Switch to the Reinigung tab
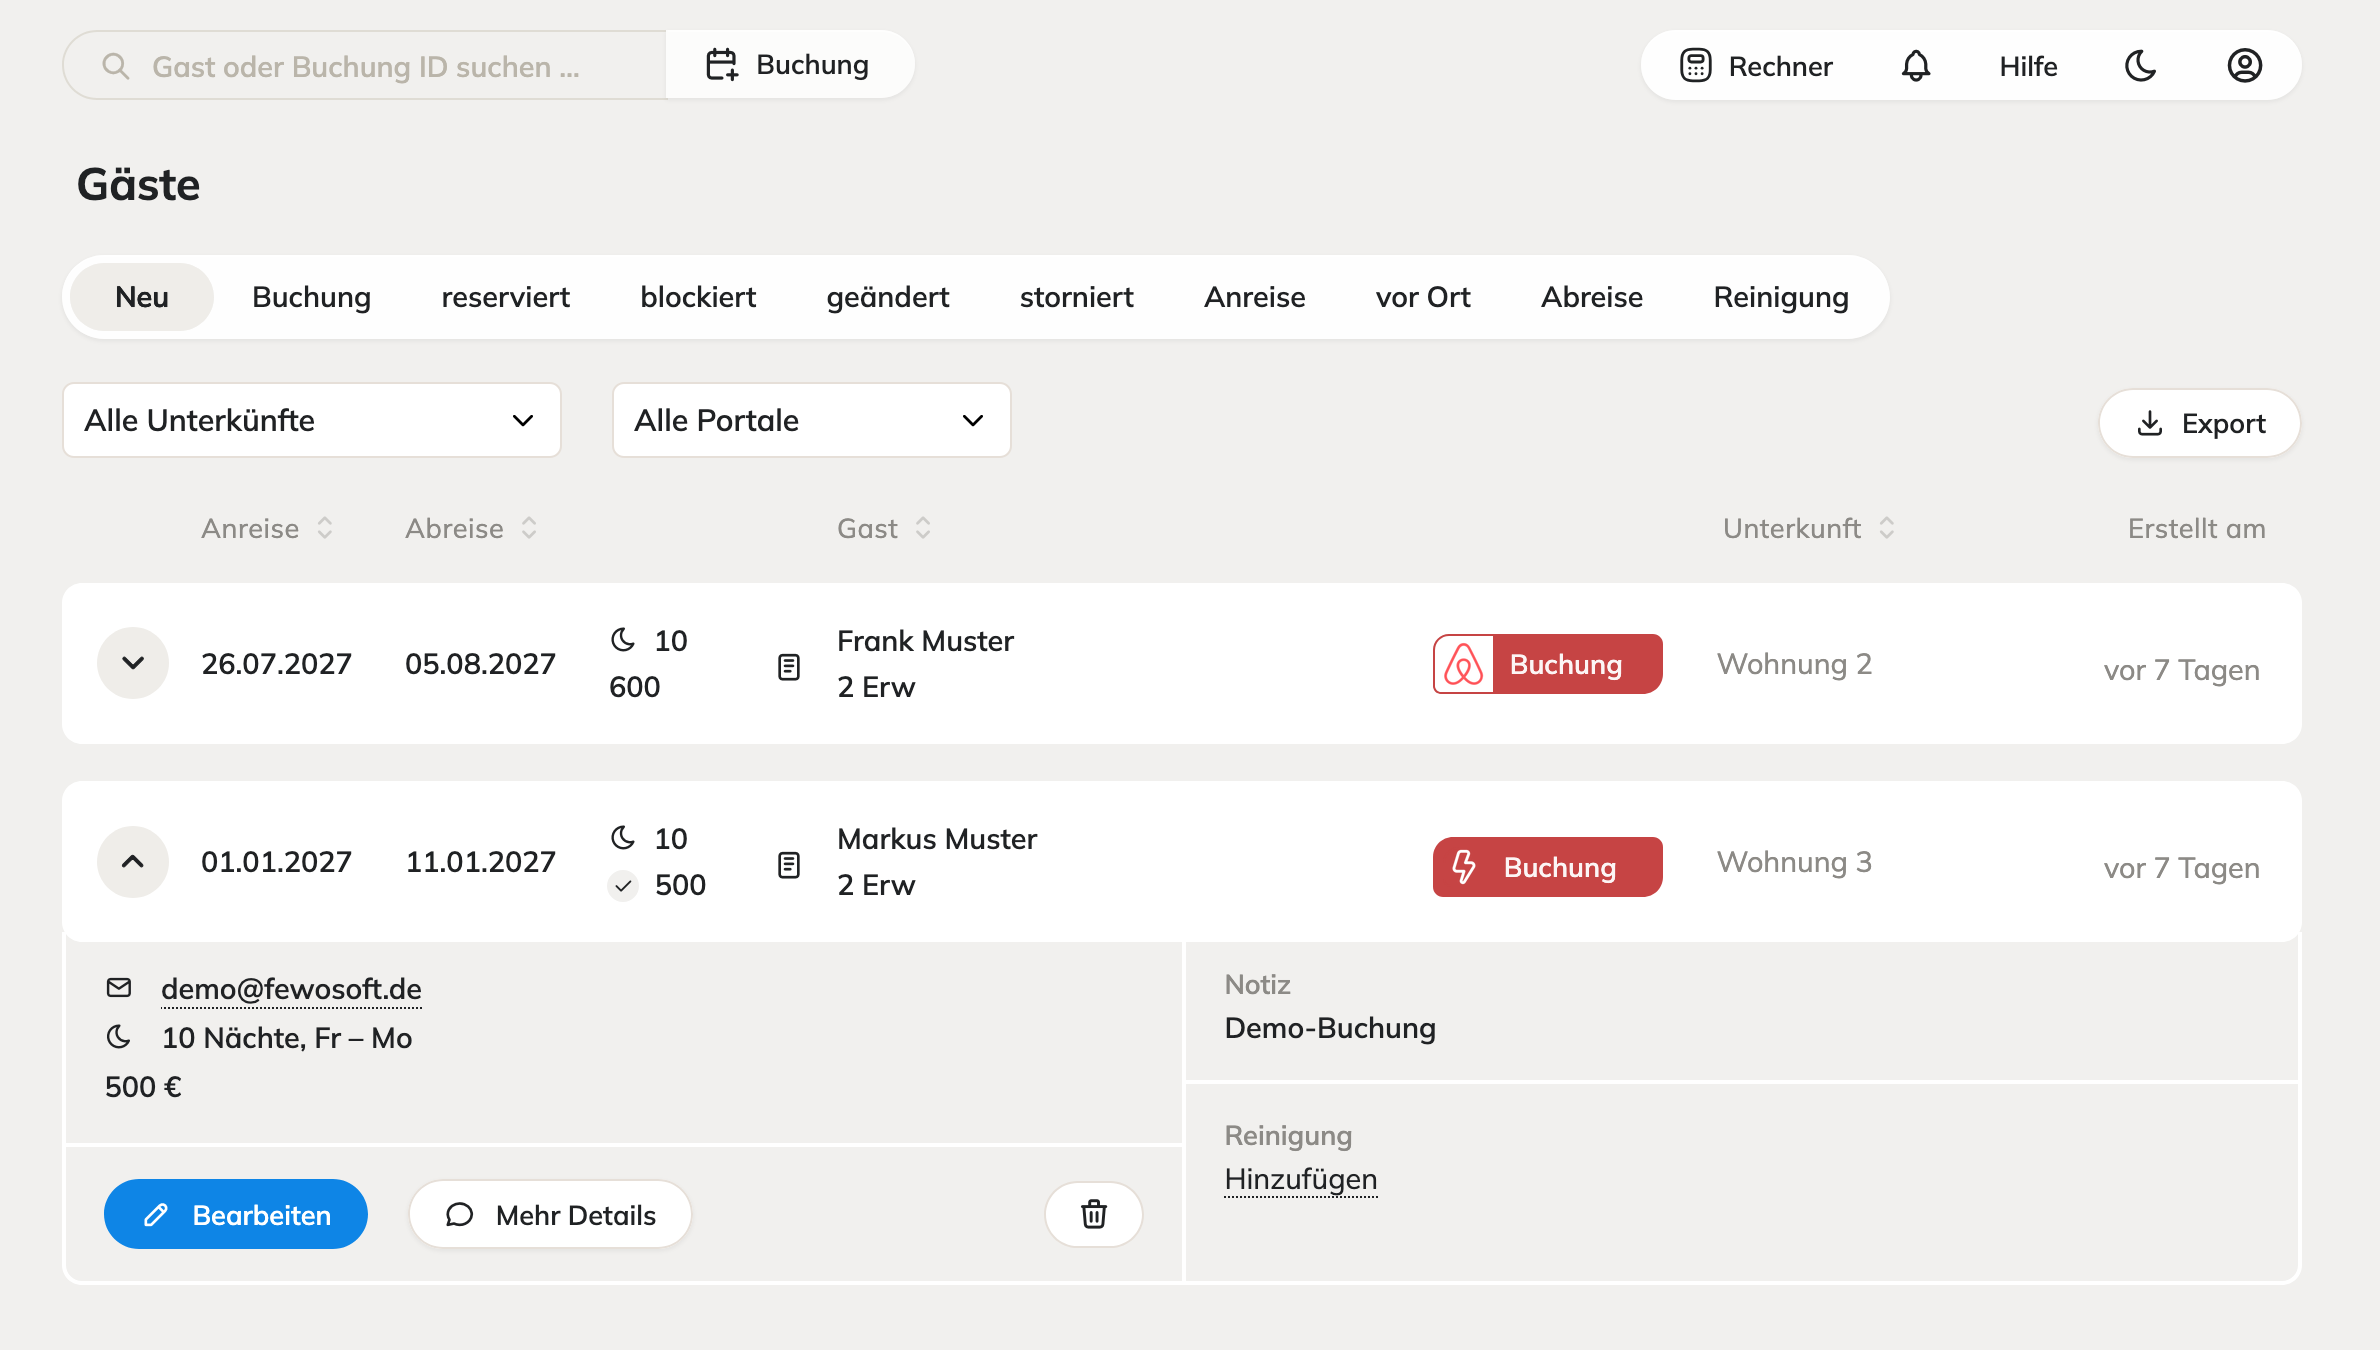 coord(1781,297)
